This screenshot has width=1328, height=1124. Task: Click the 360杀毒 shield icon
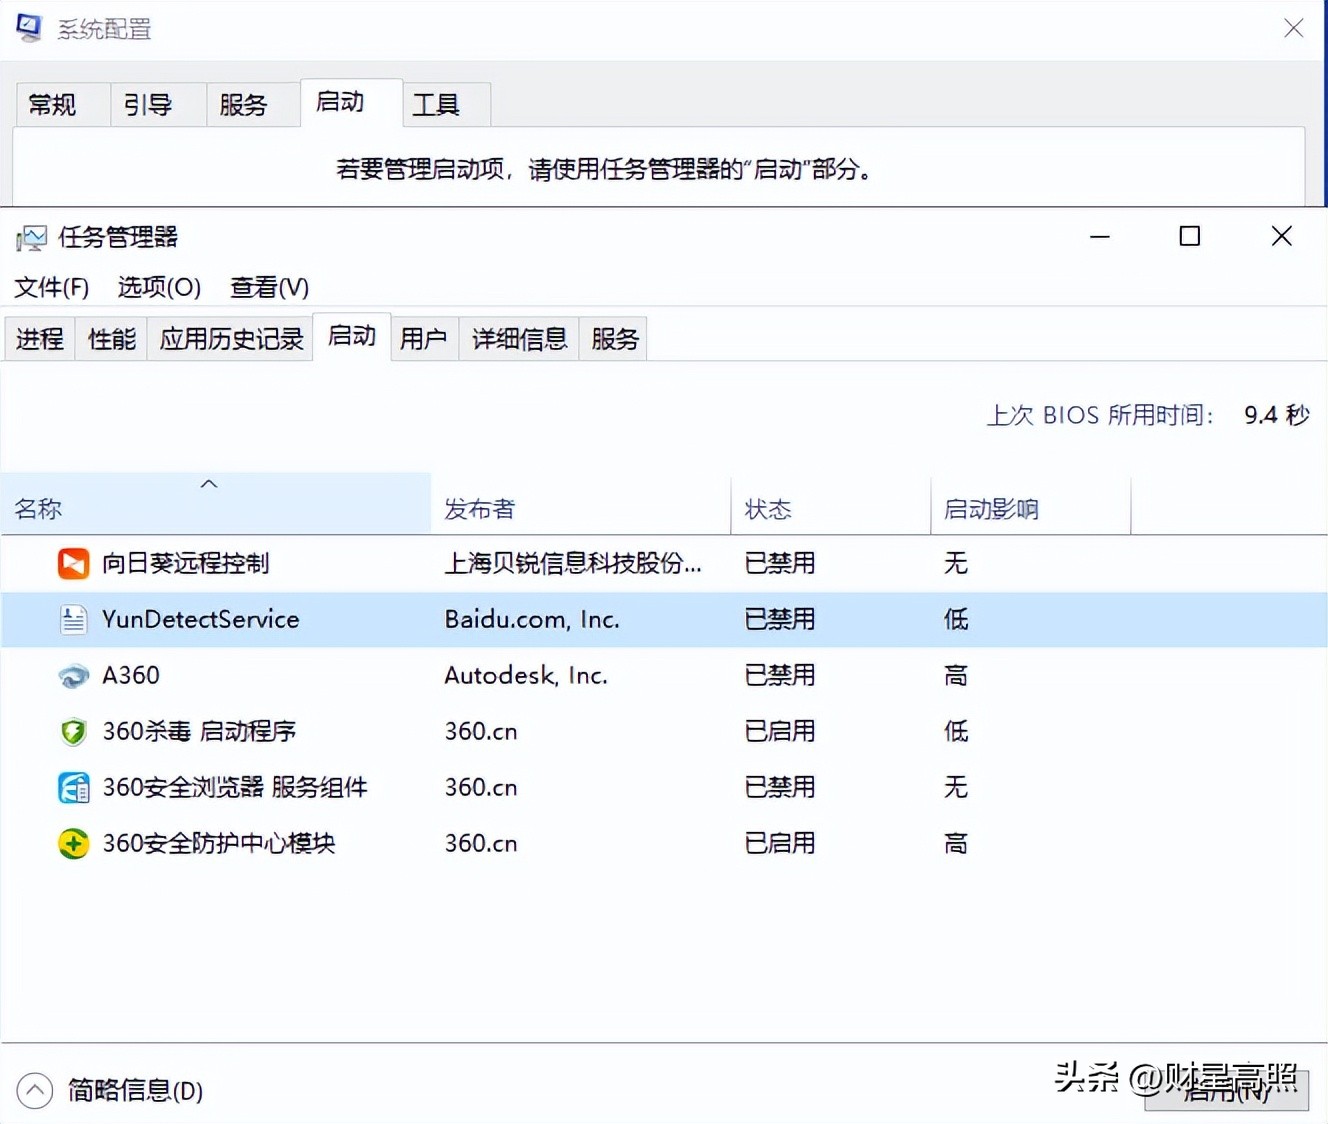[73, 732]
